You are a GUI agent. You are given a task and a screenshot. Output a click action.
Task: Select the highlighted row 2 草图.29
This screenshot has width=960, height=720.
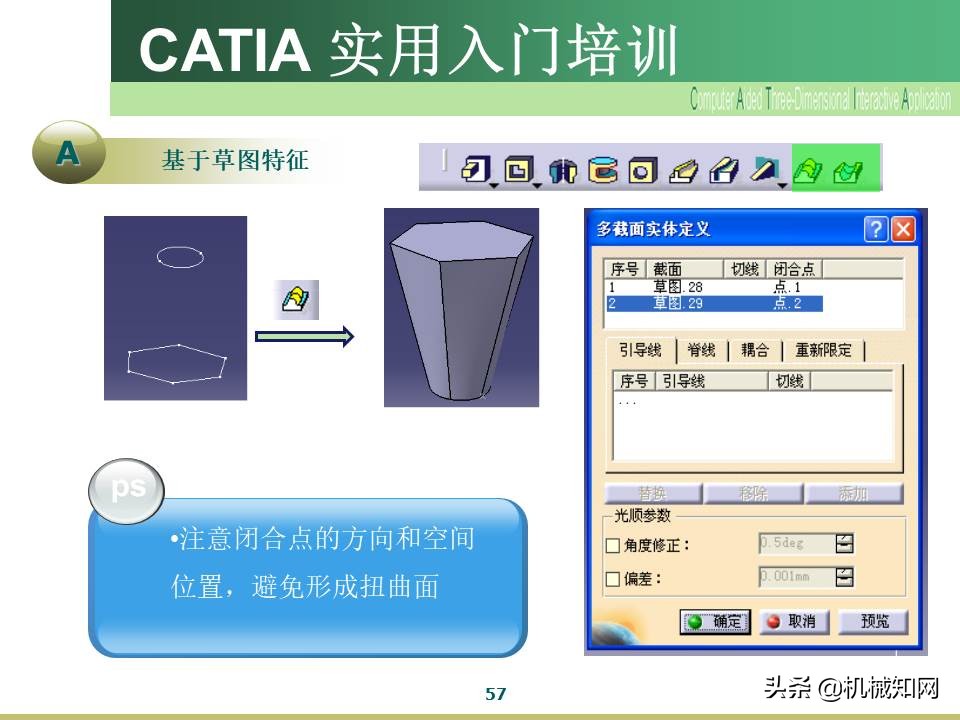click(714, 303)
